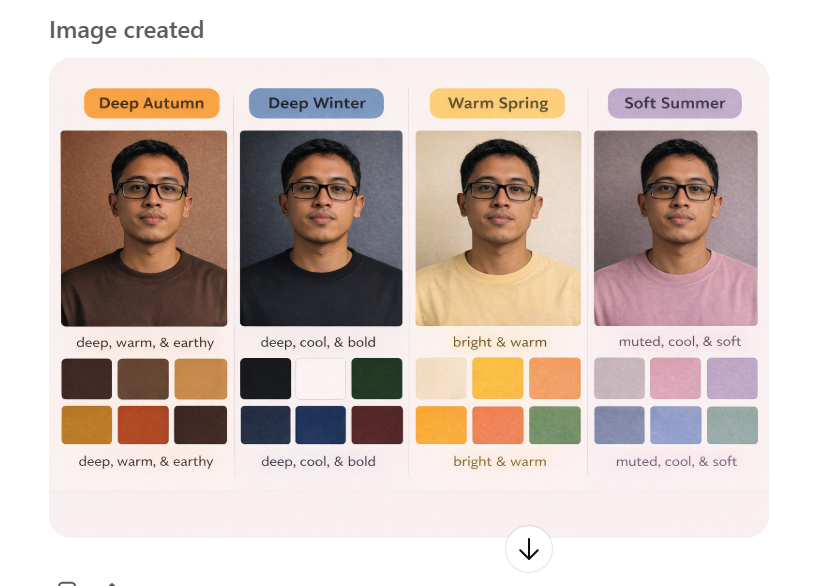Image resolution: width=813 pixels, height=586 pixels.
Task: Select the green swatch in Warm Spring palette
Action: 555,425
